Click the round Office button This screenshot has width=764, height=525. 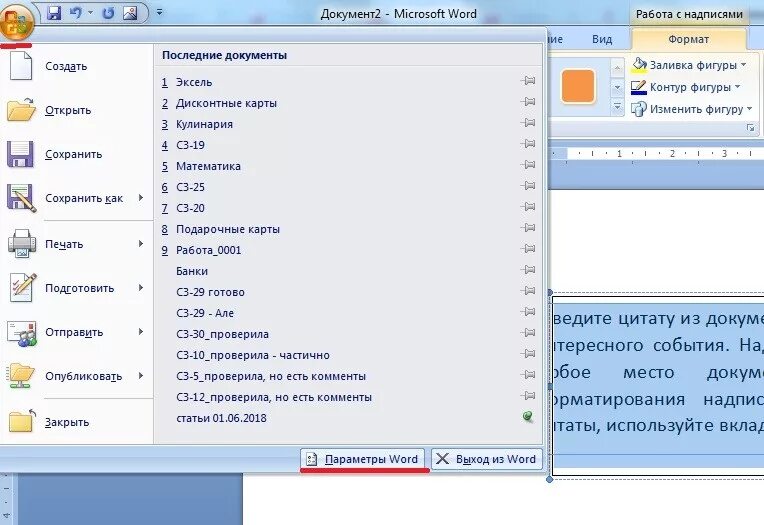pos(17,21)
